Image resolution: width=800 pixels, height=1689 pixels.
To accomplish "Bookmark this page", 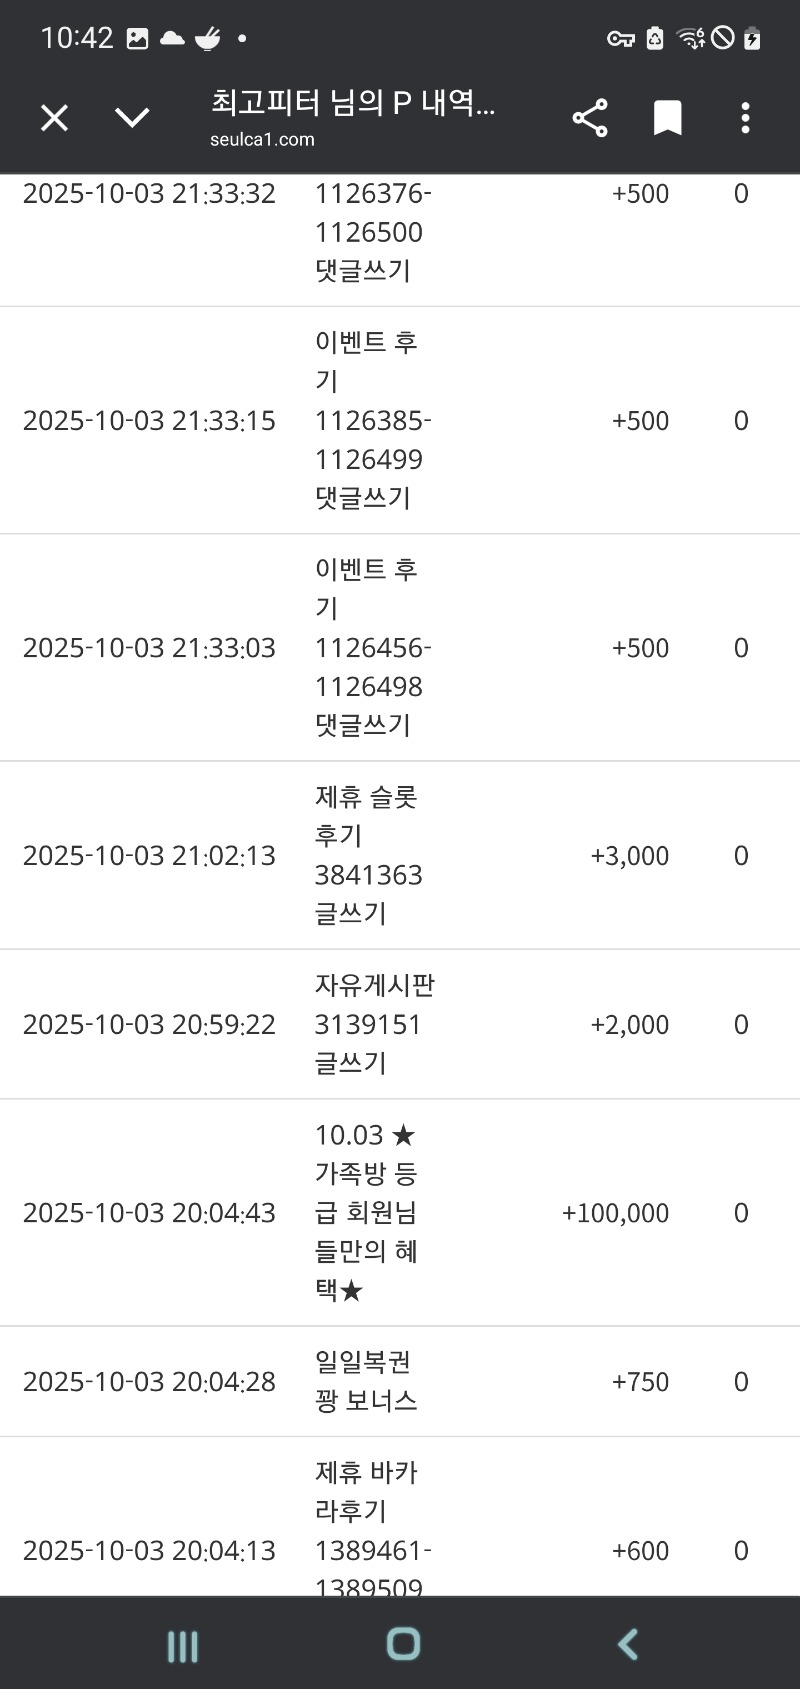I will click(x=667, y=118).
